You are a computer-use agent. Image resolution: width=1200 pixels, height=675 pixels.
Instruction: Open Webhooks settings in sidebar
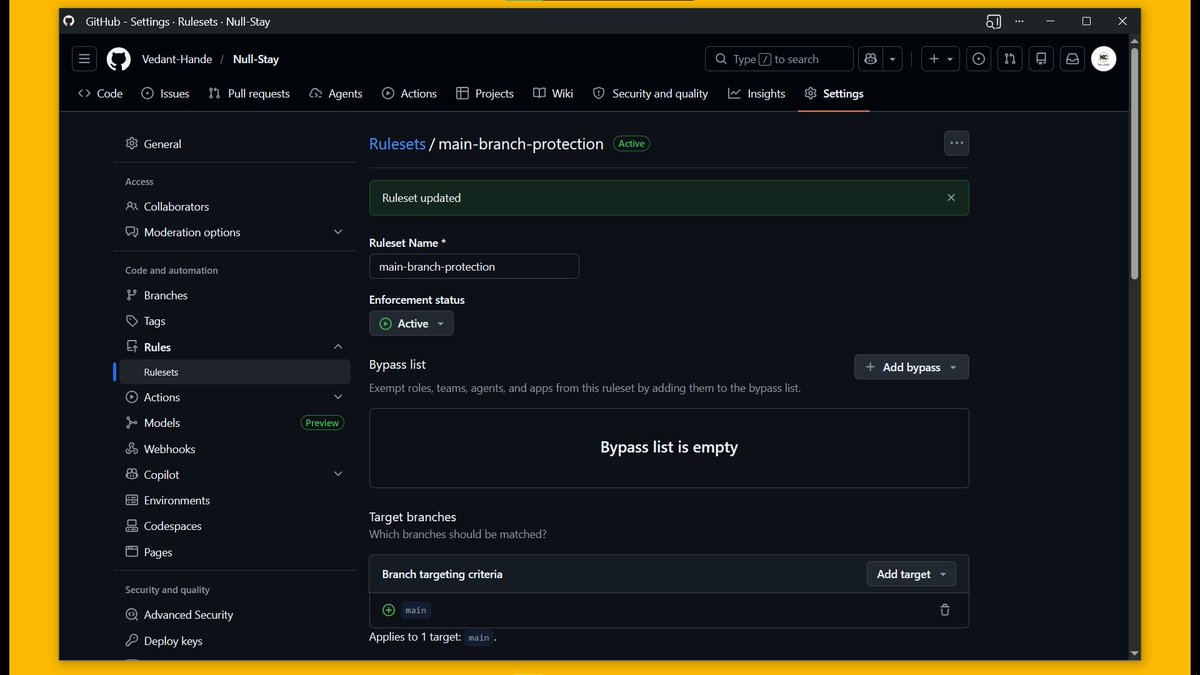coord(233,449)
